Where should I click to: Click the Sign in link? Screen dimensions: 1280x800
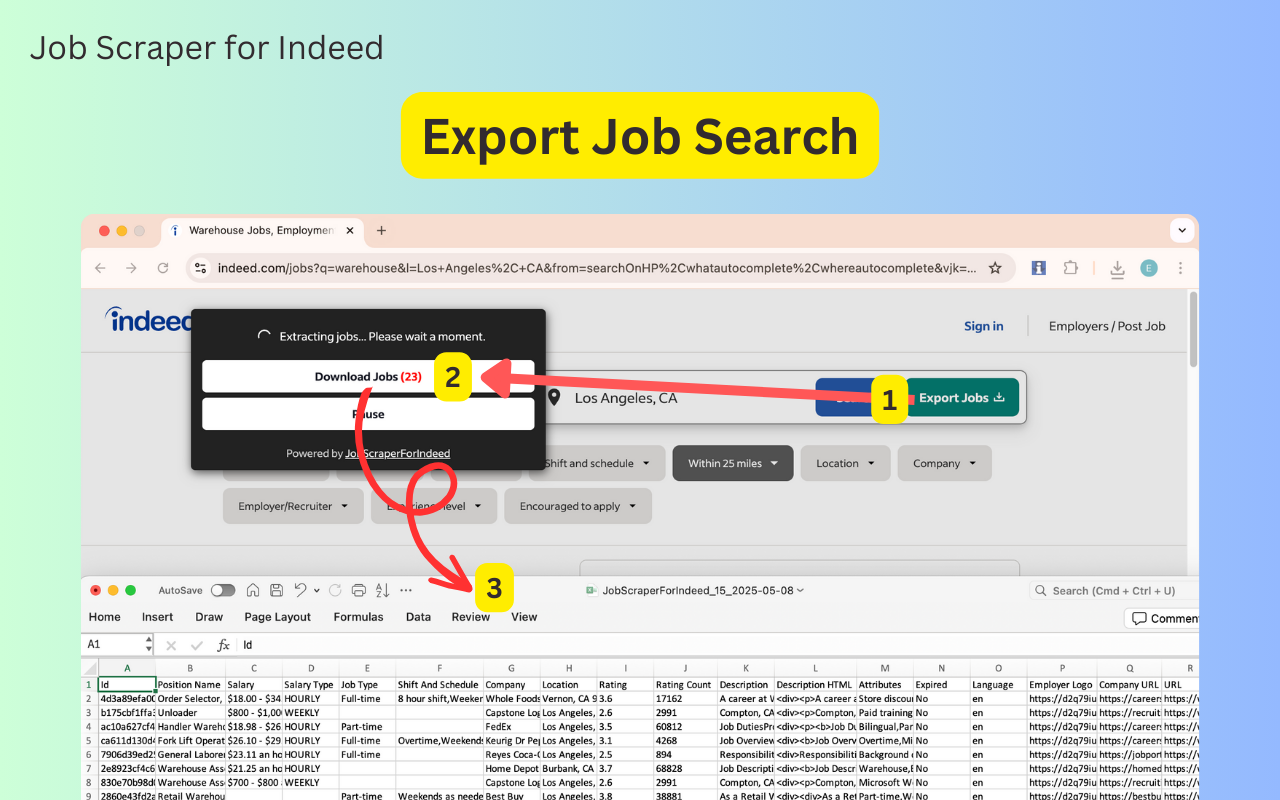click(x=984, y=326)
